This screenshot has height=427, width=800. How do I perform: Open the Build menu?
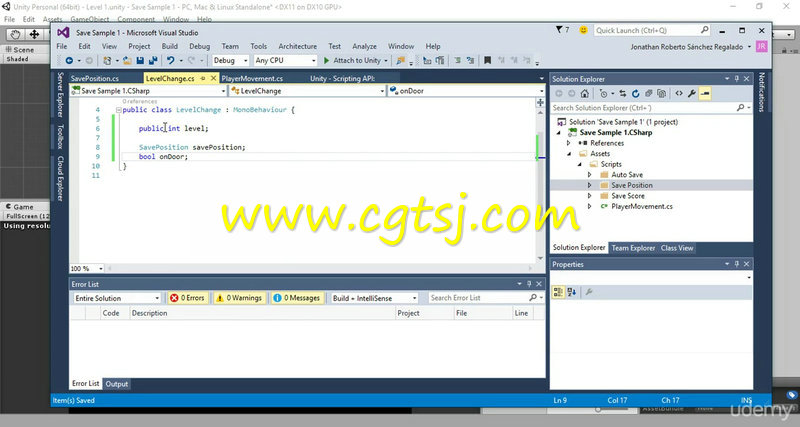[169, 46]
